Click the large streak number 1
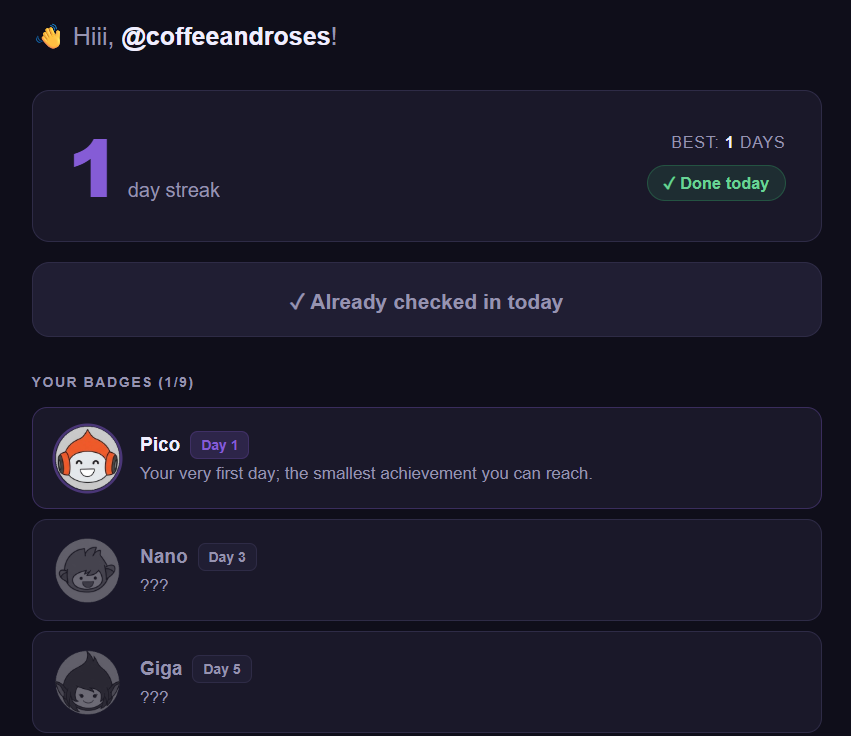Image resolution: width=851 pixels, height=736 pixels. [91, 169]
